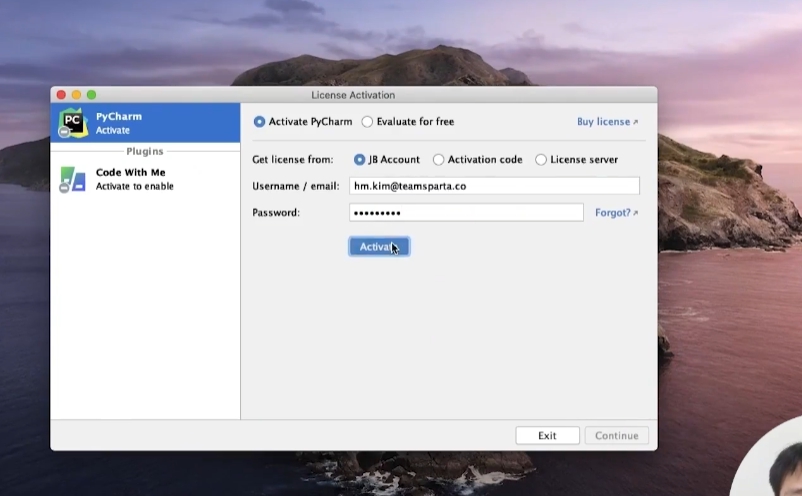Select the Activate PyCharm radio button

(259, 122)
